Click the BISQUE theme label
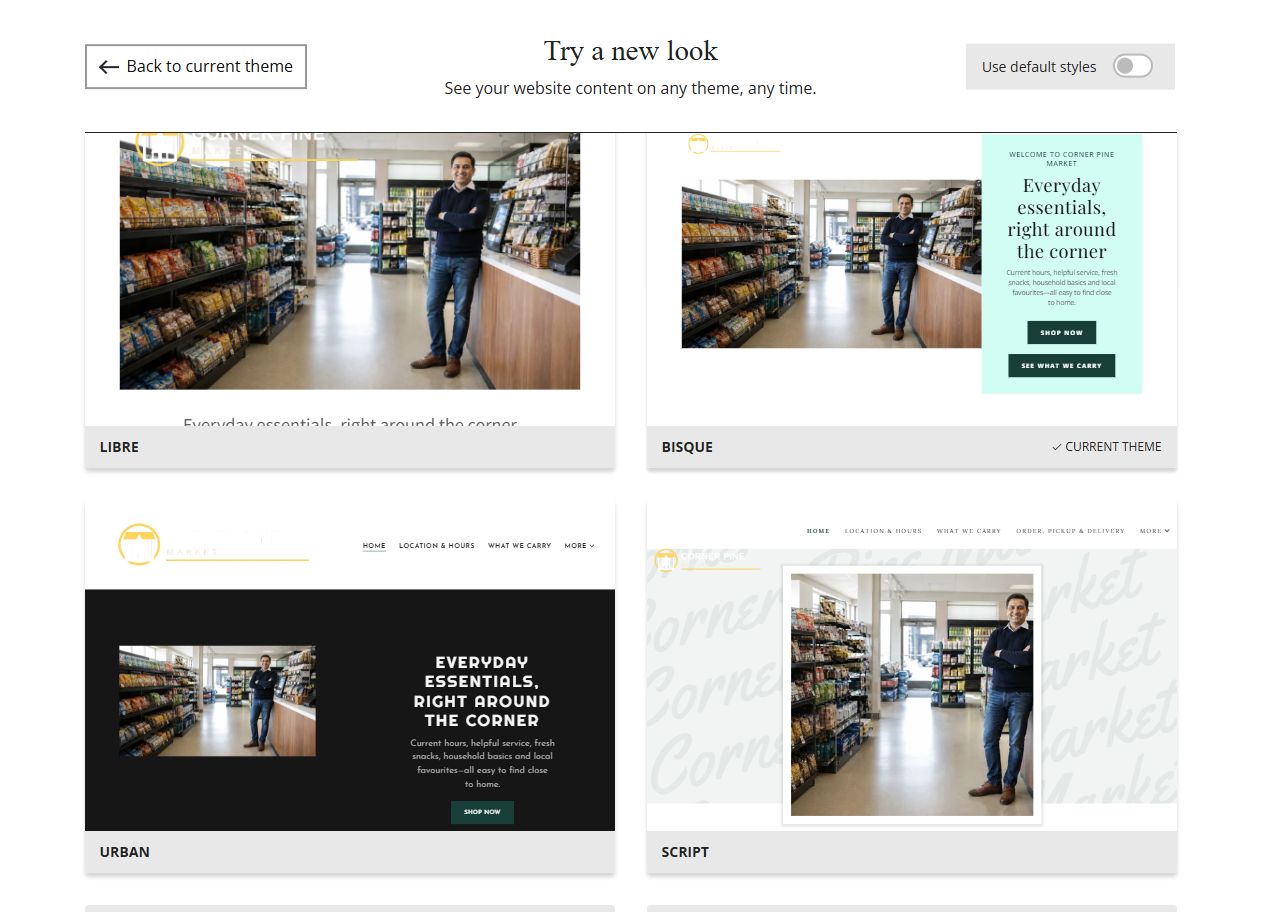 pos(687,447)
